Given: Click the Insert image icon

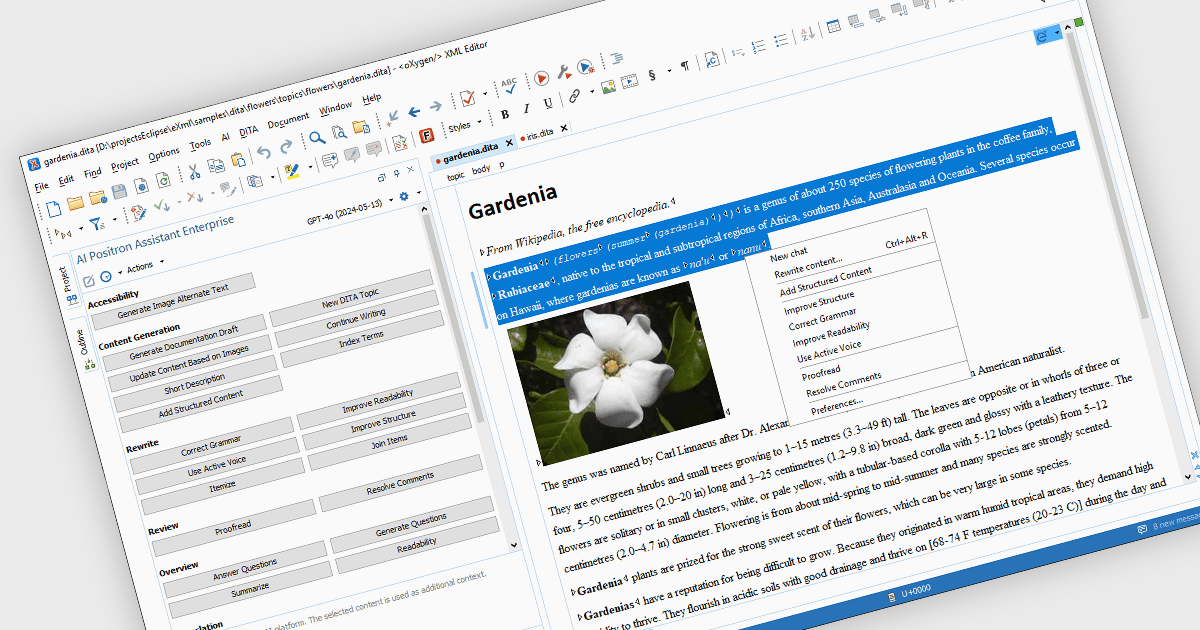Looking at the screenshot, I should tap(608, 87).
